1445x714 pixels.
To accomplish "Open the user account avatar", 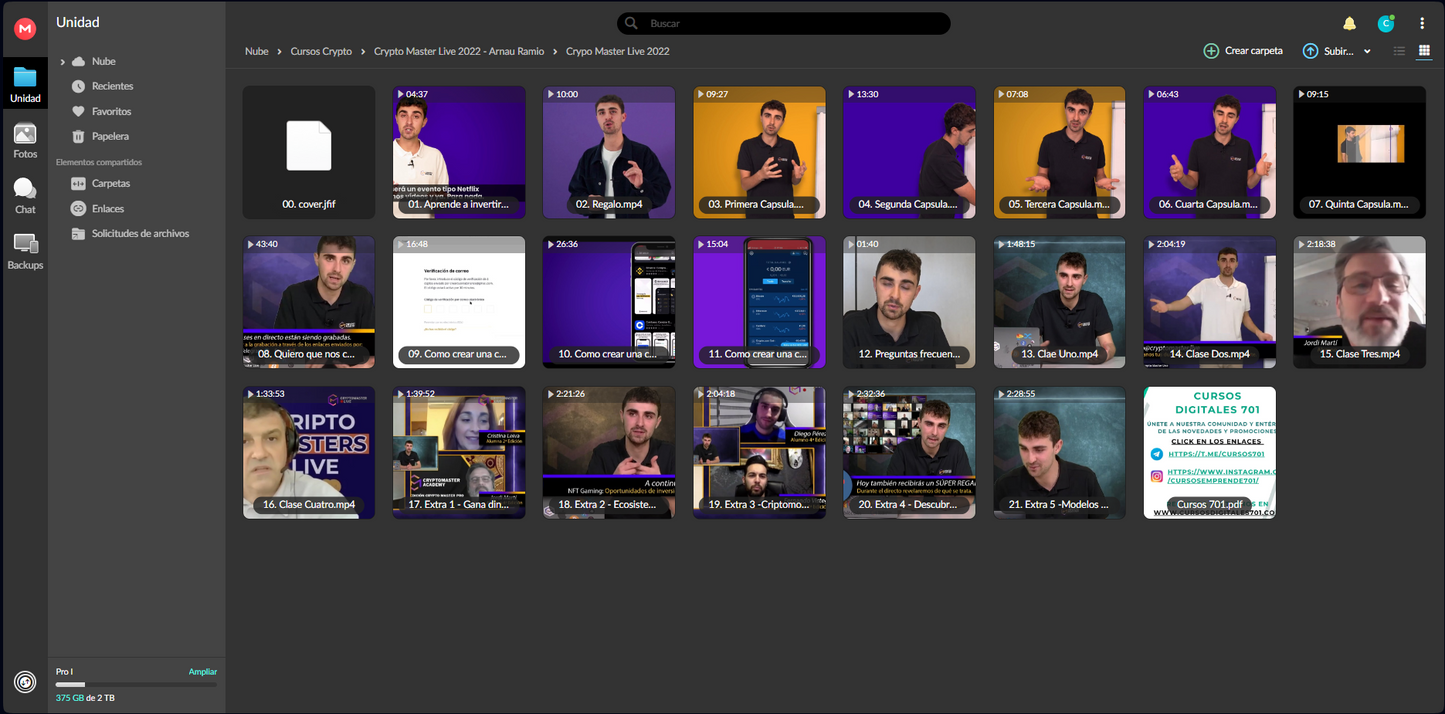I will (1385, 24).
